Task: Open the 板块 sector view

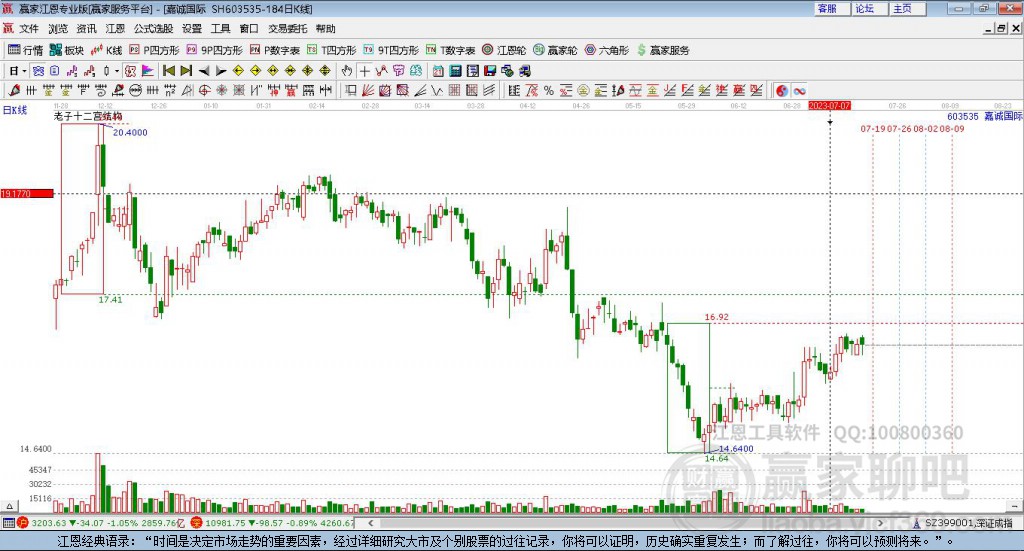Action: (x=67, y=50)
